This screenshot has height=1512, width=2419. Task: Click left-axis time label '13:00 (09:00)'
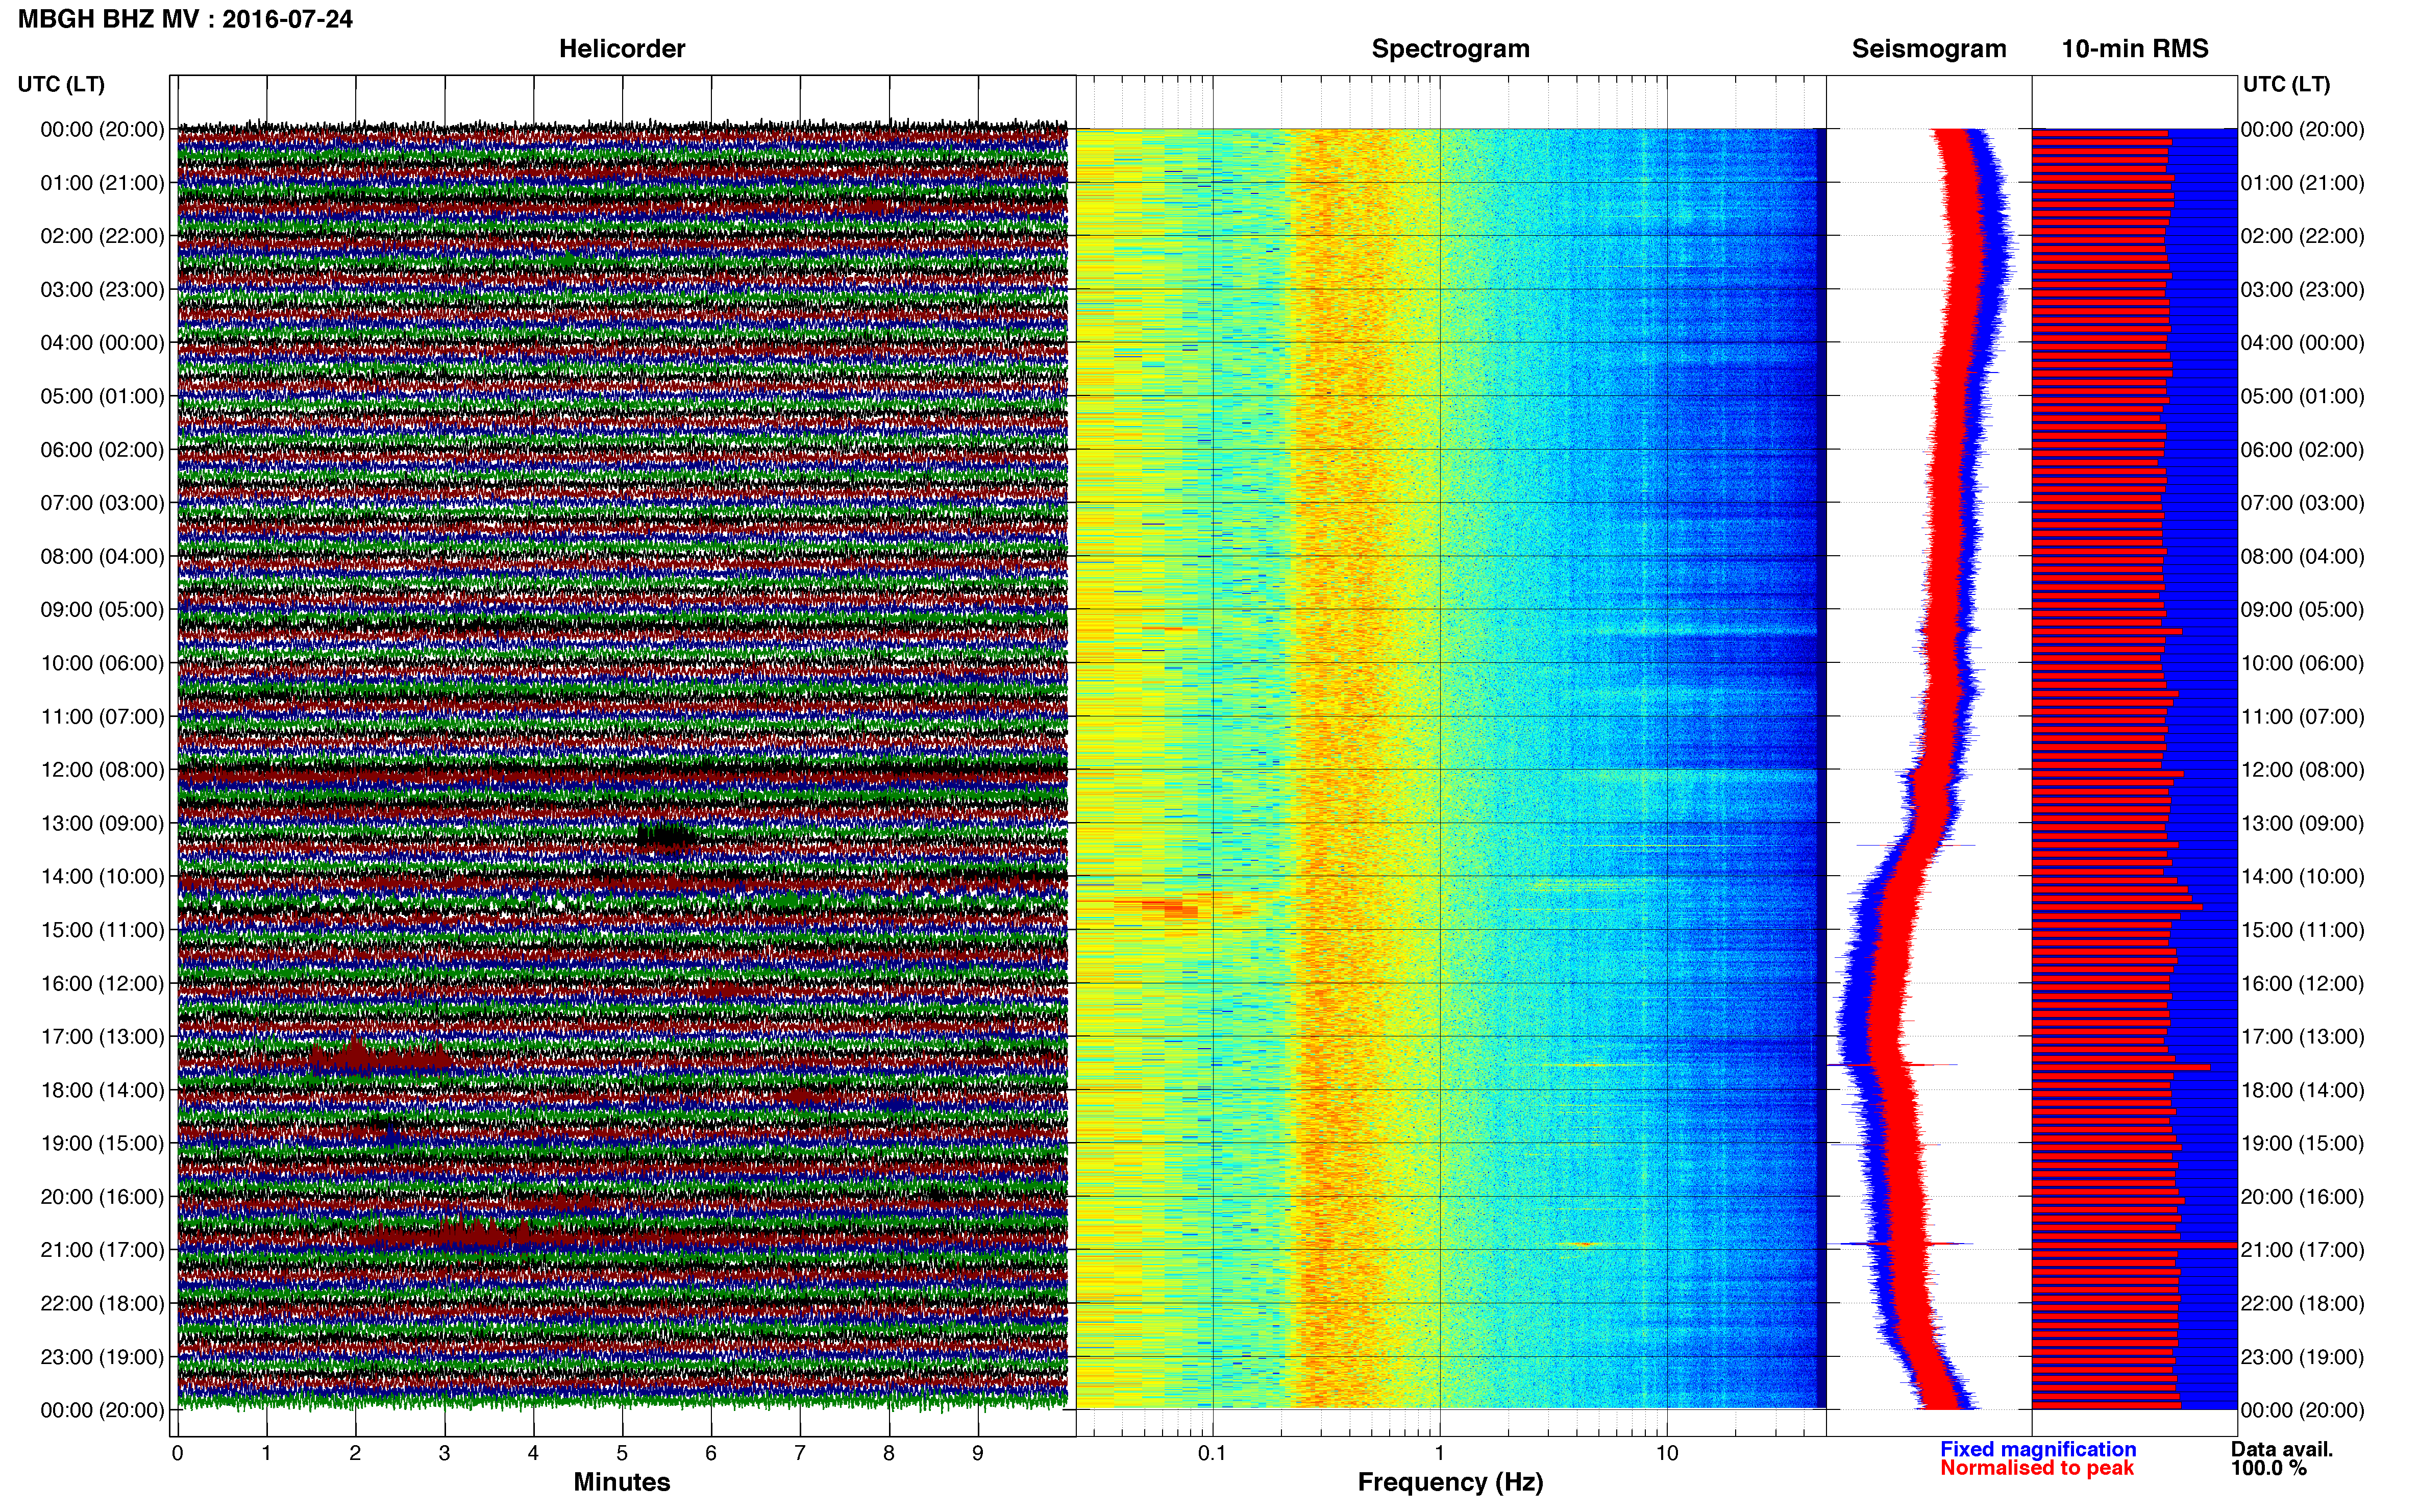[x=102, y=823]
